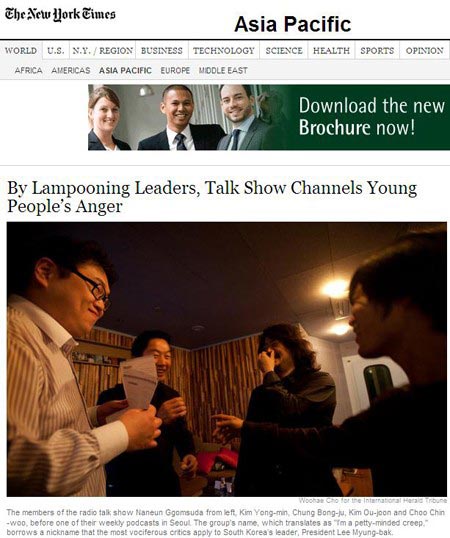Navigate to the Science section
This screenshot has width=450, height=538.
tap(284, 50)
